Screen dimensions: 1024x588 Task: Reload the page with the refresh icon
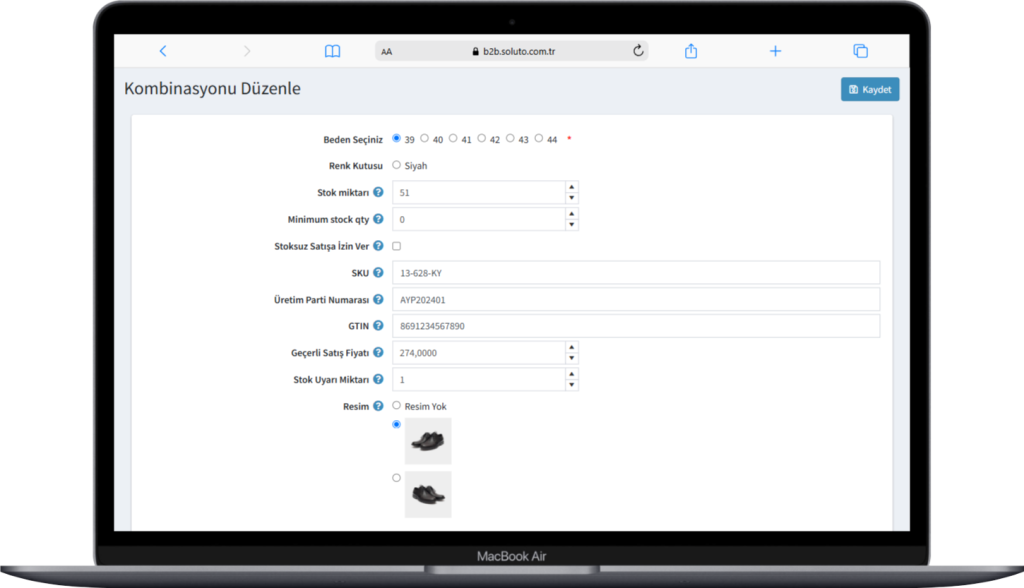638,51
